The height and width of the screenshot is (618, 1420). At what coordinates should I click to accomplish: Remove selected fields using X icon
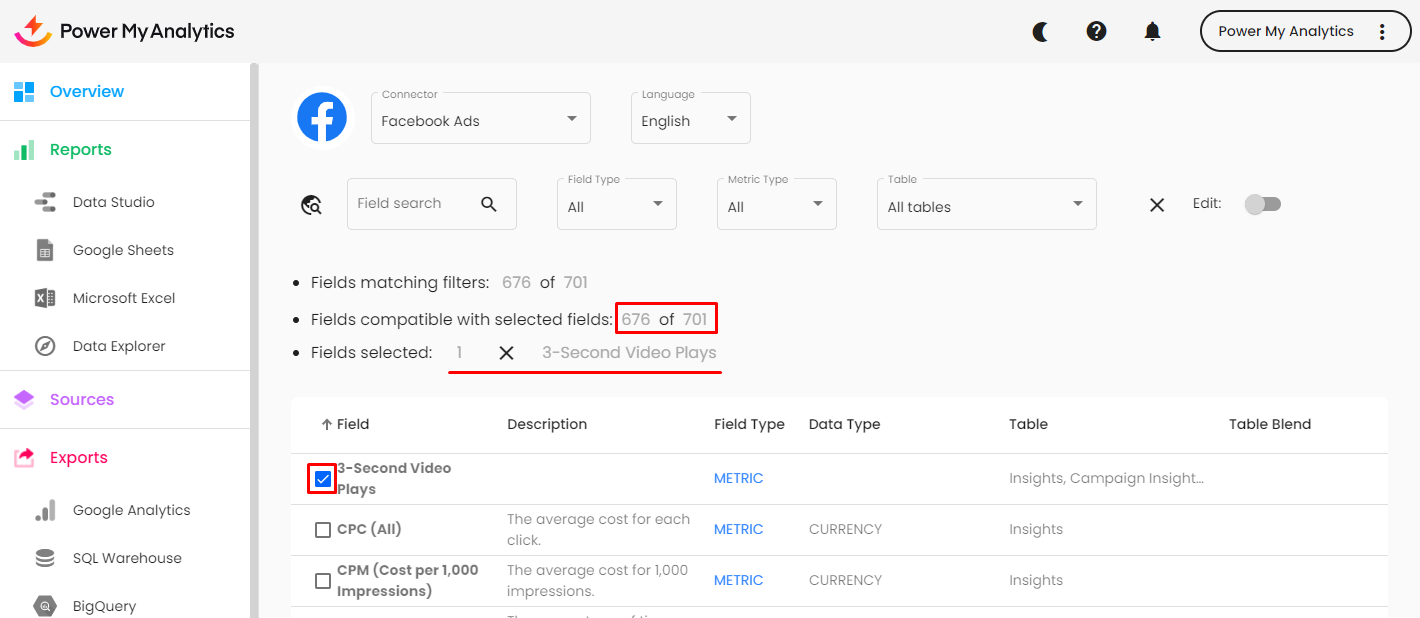click(x=506, y=353)
